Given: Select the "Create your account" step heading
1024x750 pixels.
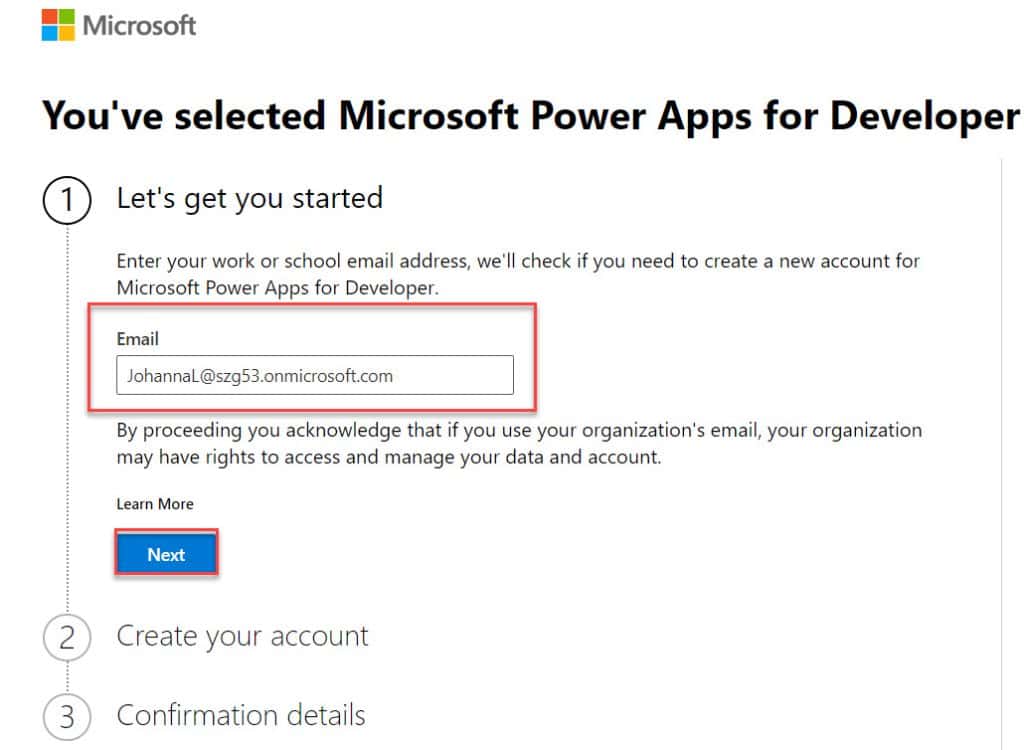Looking at the screenshot, I should (x=242, y=636).
